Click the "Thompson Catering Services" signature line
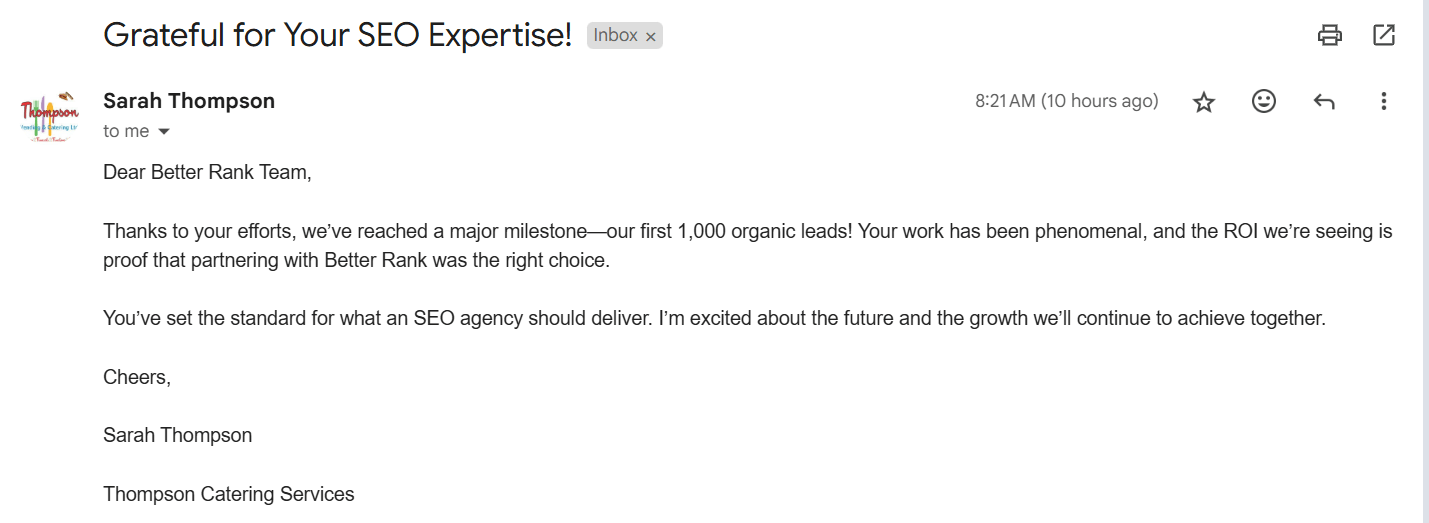 pyautogui.click(x=229, y=494)
